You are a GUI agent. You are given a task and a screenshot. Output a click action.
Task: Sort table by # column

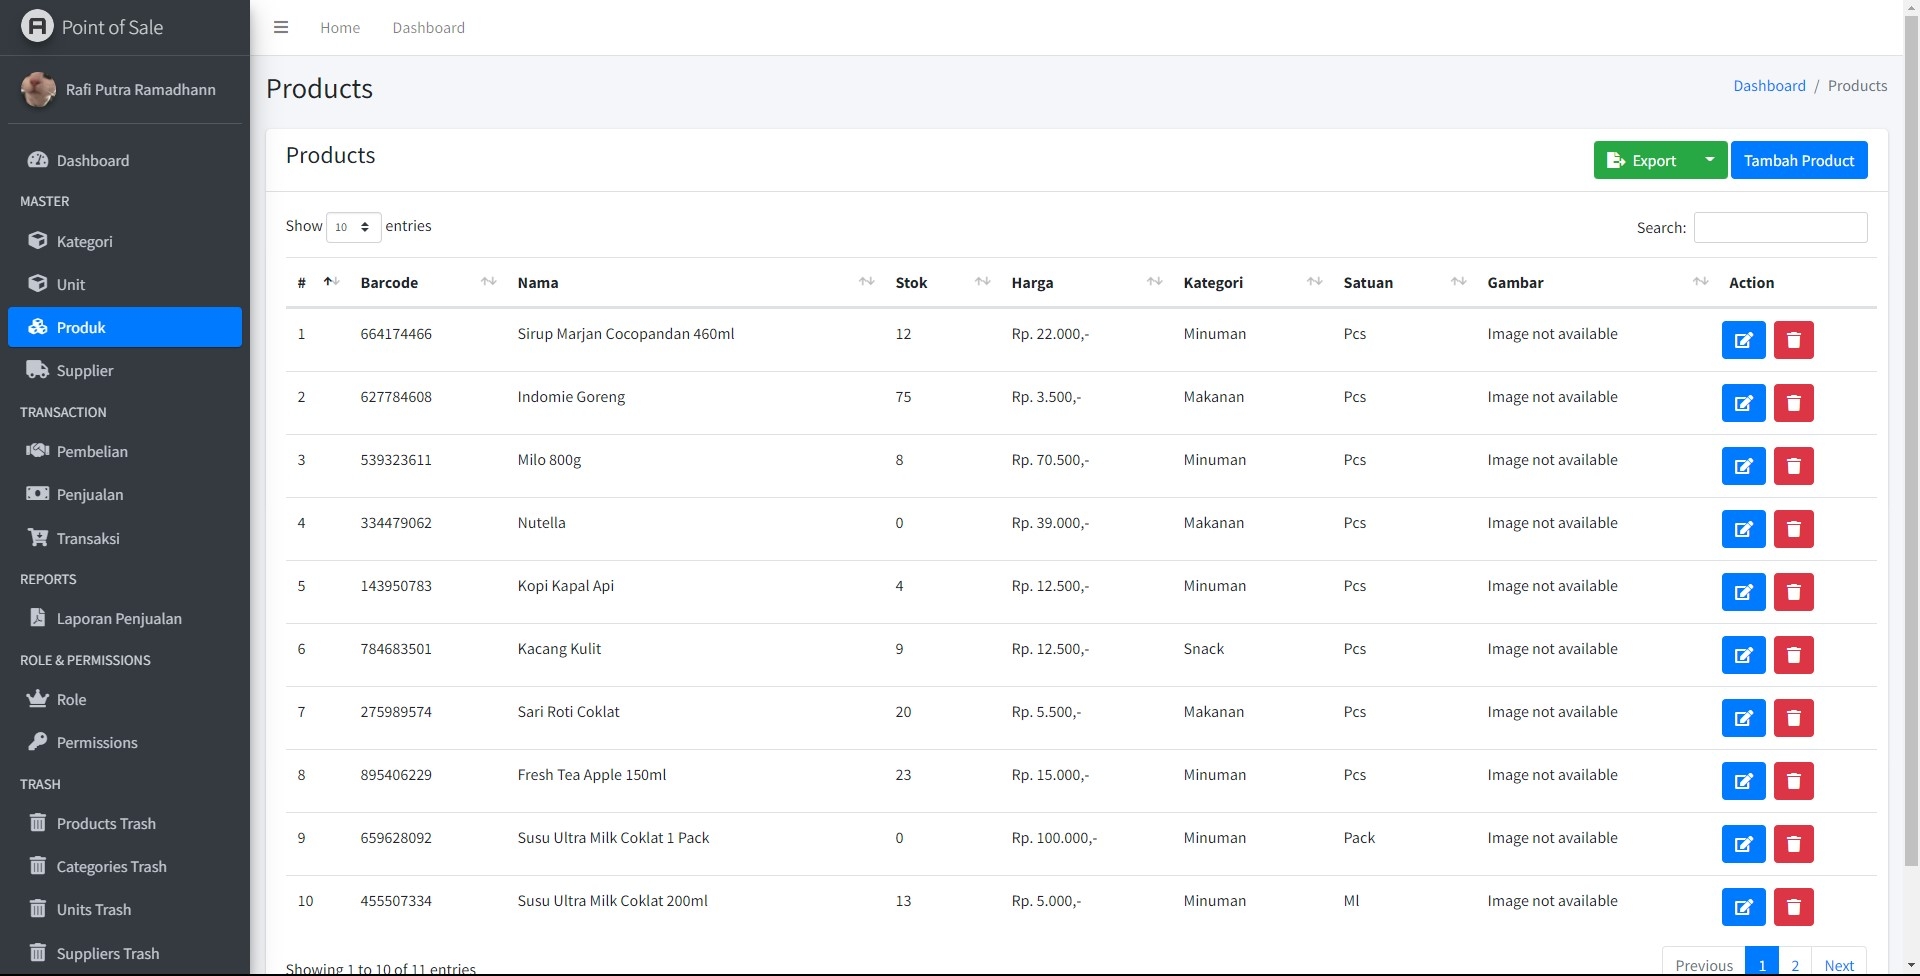[x=318, y=282]
